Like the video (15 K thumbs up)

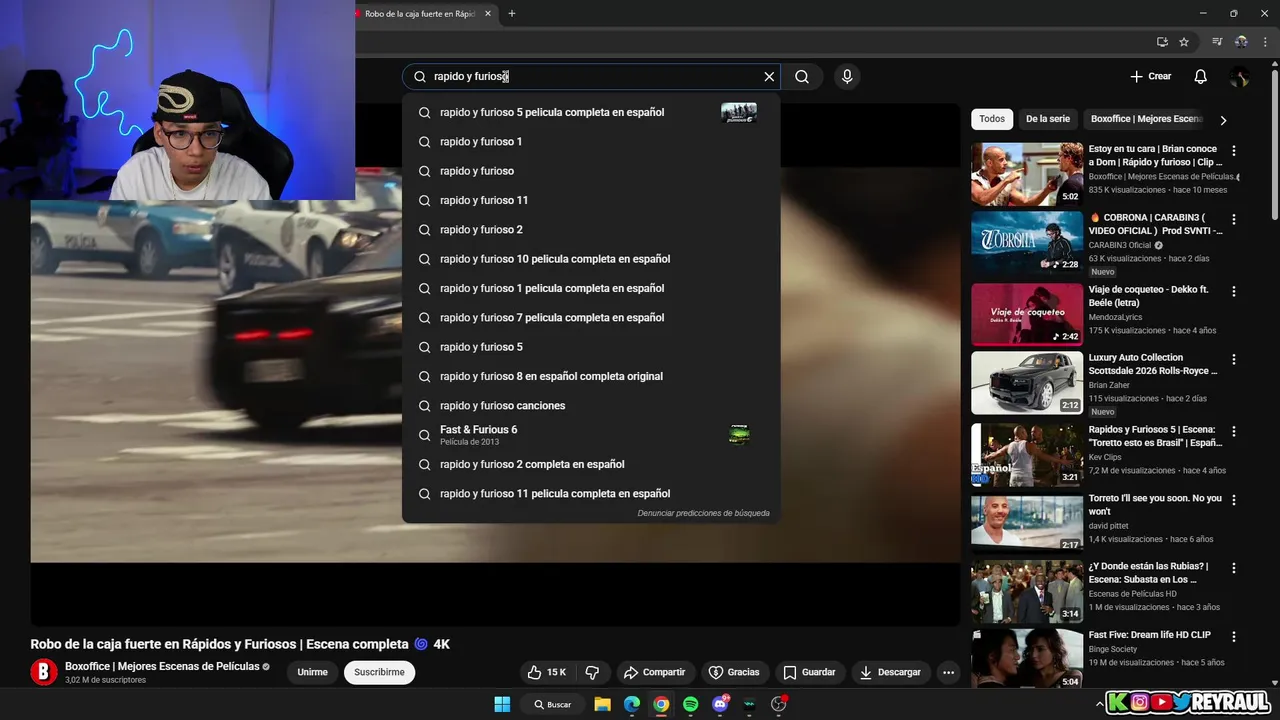tap(547, 672)
